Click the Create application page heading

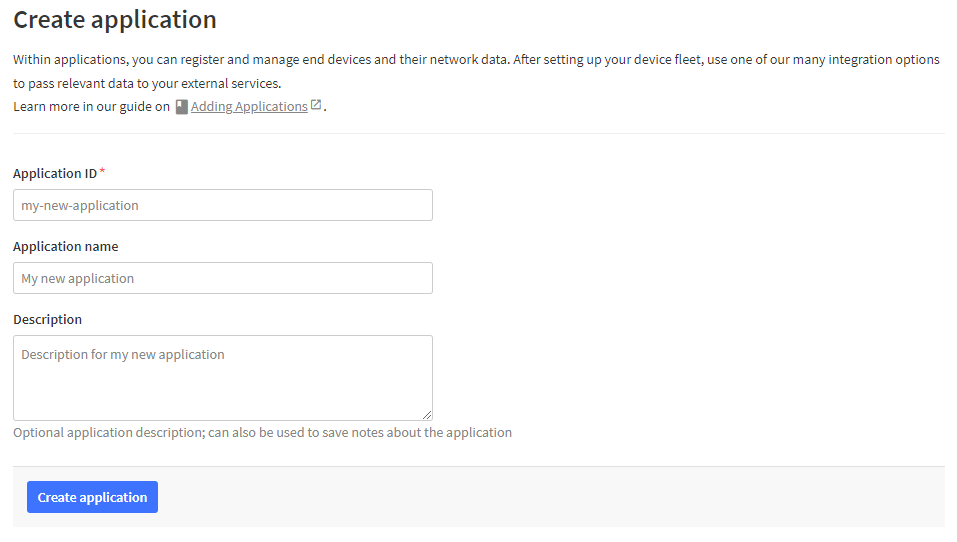(x=115, y=20)
